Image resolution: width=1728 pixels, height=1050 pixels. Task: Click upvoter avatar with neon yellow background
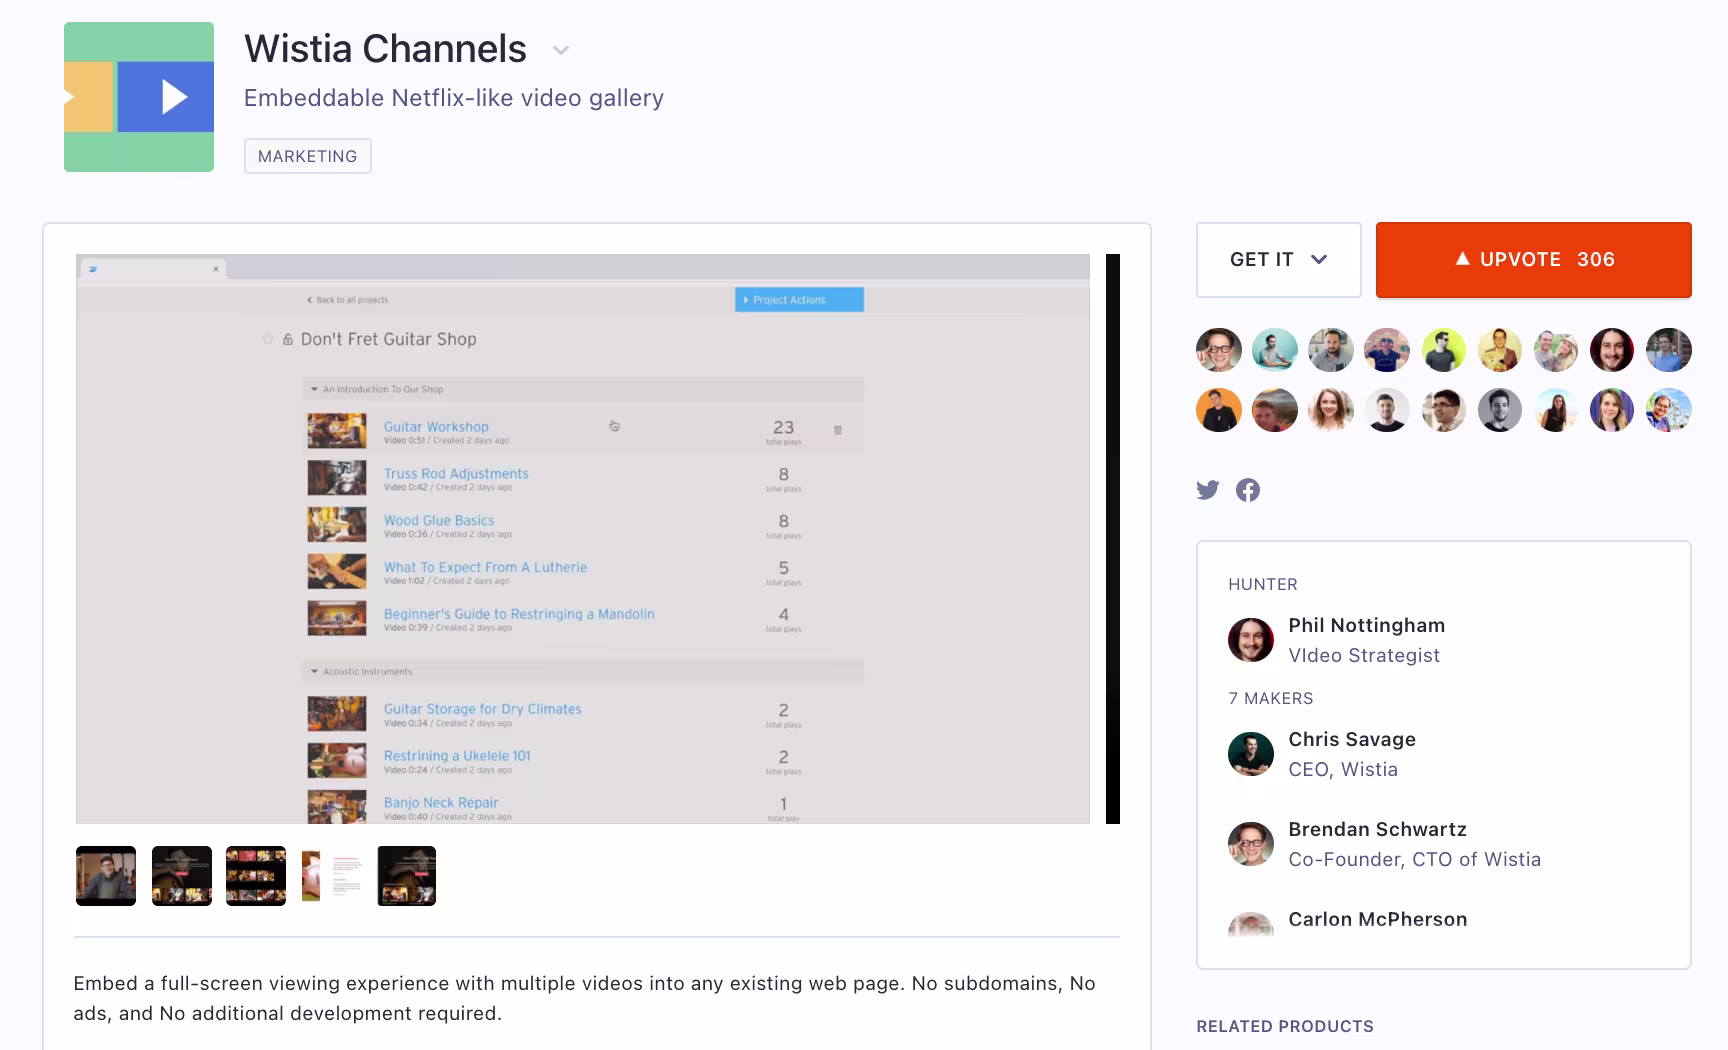point(1444,350)
